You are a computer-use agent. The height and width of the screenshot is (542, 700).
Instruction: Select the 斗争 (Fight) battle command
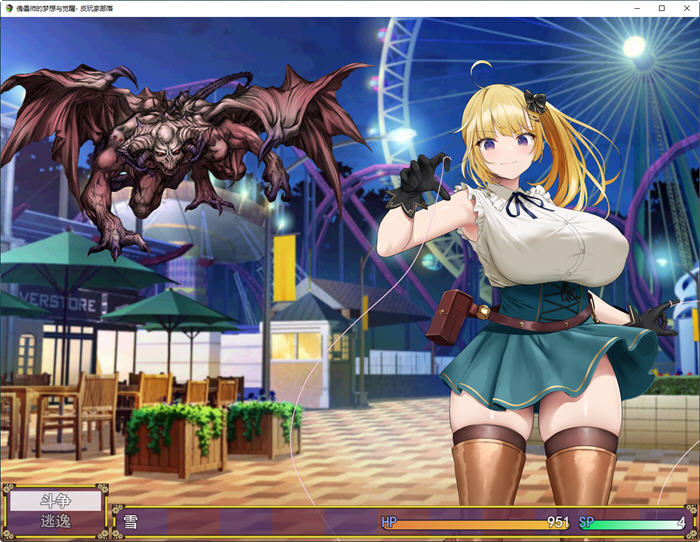[x=56, y=501]
